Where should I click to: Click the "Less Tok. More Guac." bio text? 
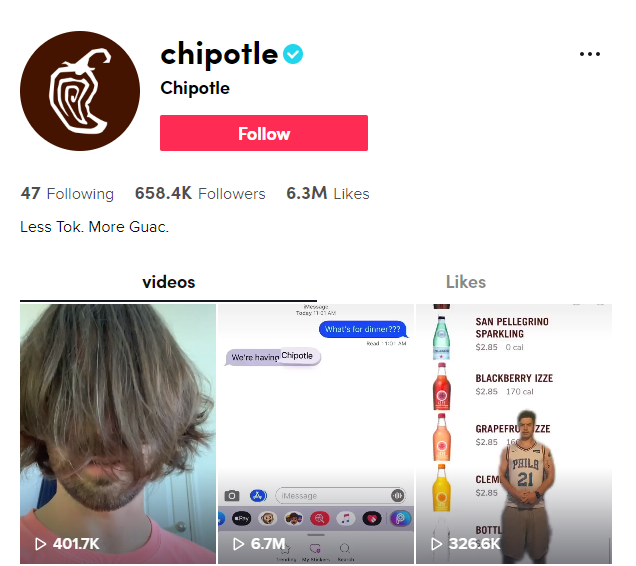(x=95, y=227)
